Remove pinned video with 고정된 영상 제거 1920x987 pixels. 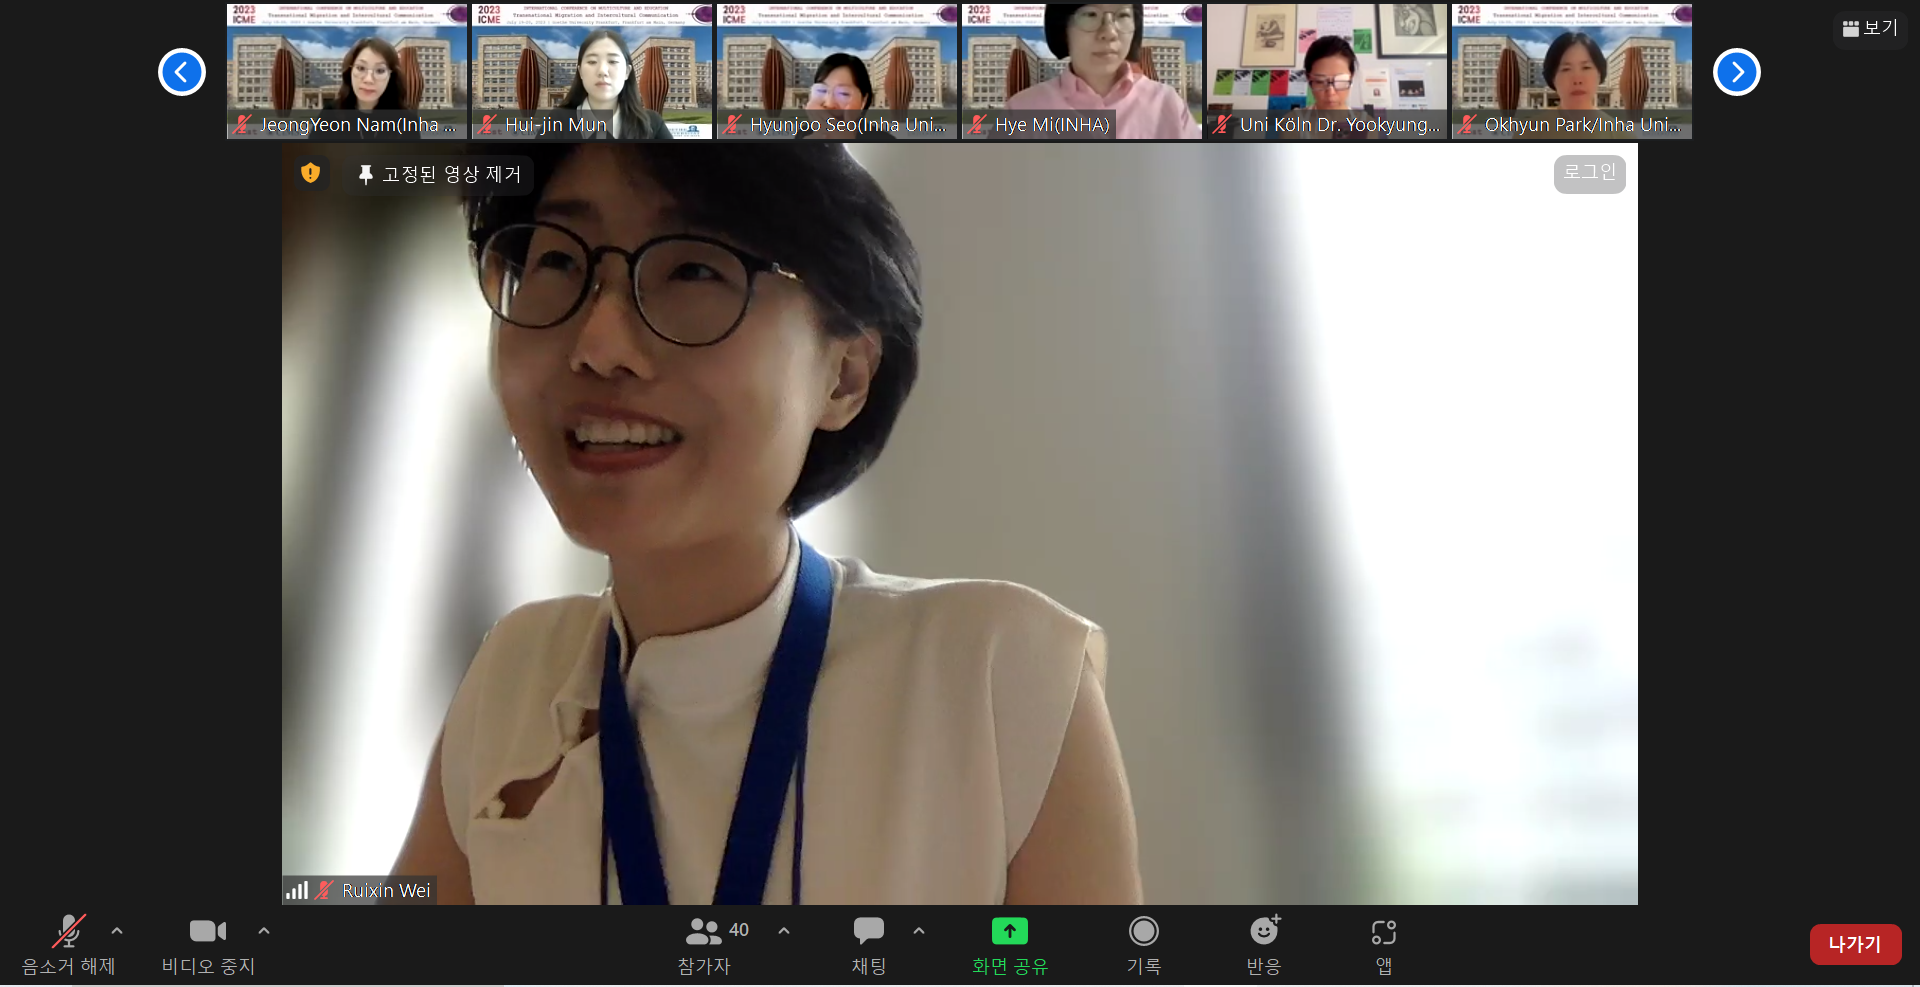pos(440,174)
